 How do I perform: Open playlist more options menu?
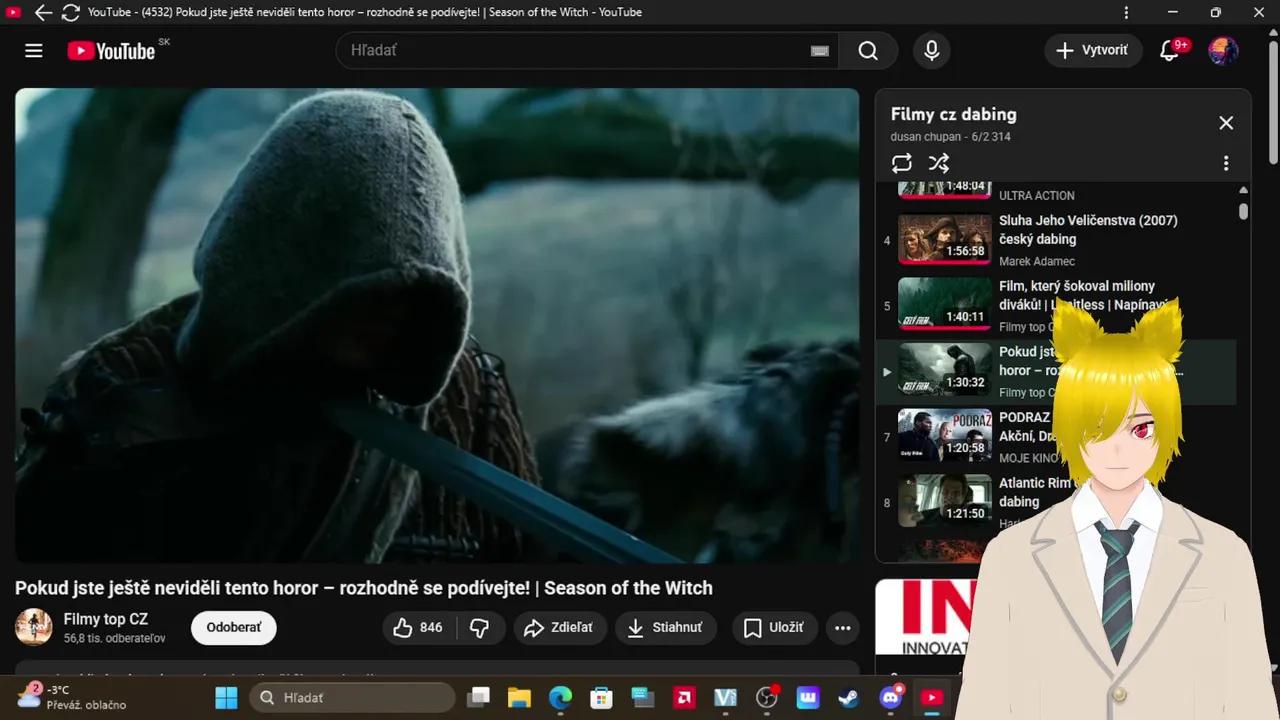tap(1226, 163)
